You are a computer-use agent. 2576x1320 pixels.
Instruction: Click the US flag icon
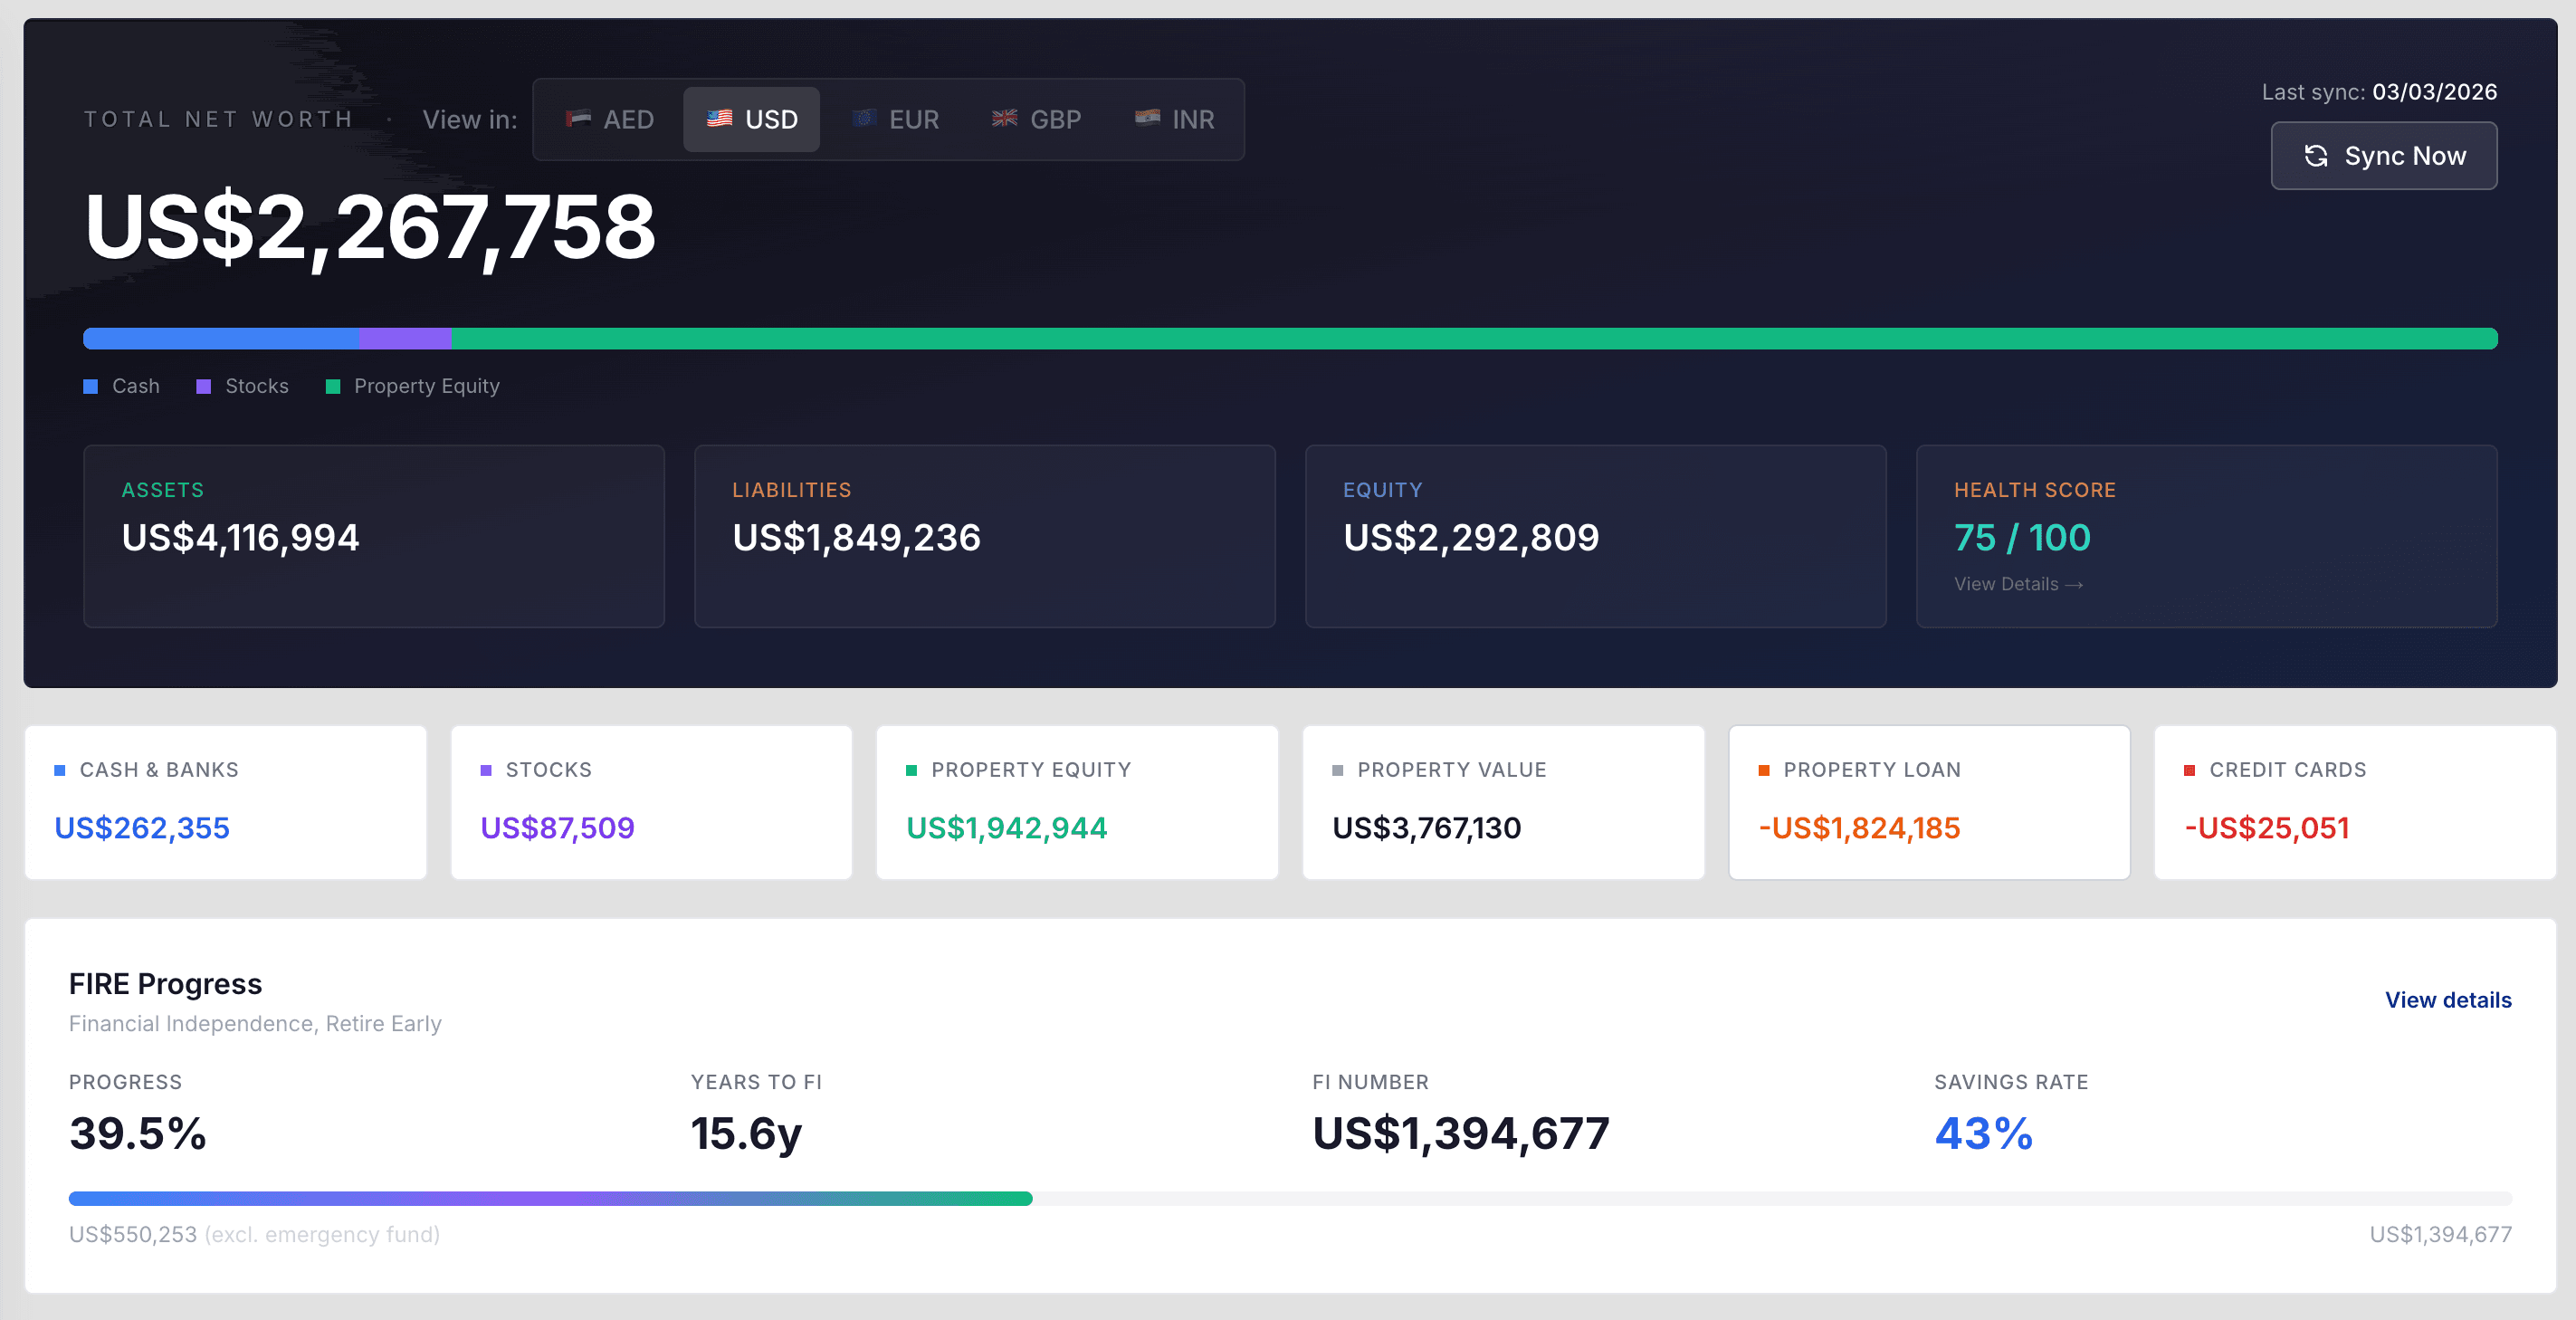pos(719,119)
